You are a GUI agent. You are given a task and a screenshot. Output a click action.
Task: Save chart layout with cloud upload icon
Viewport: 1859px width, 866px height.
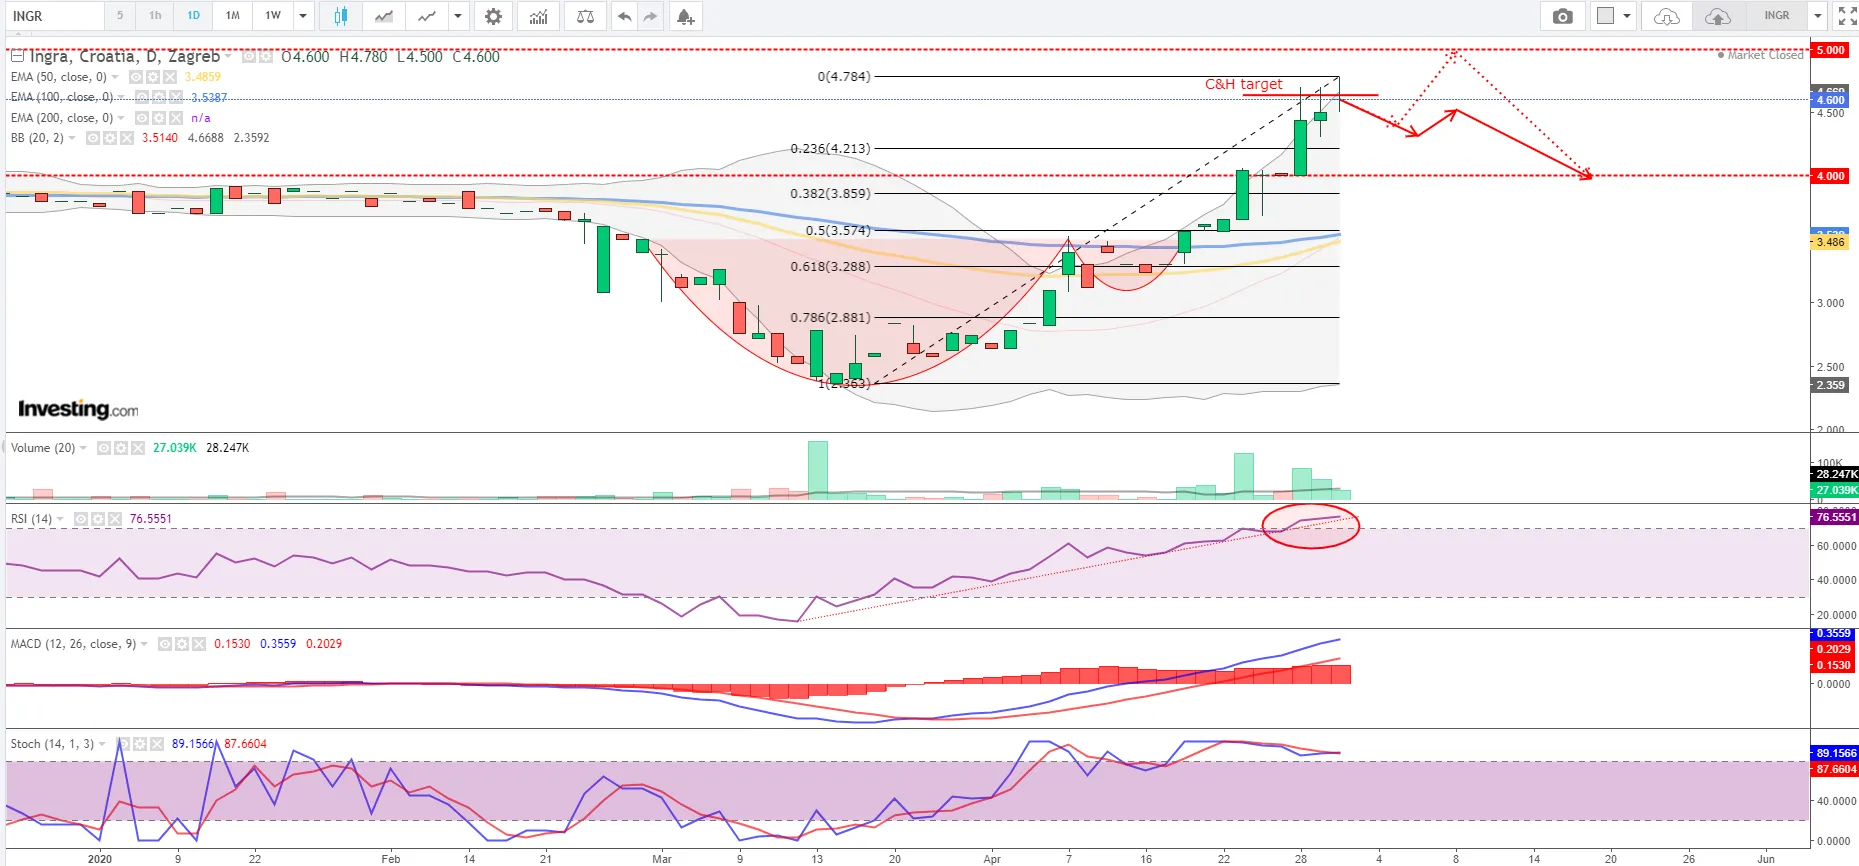click(x=1717, y=16)
